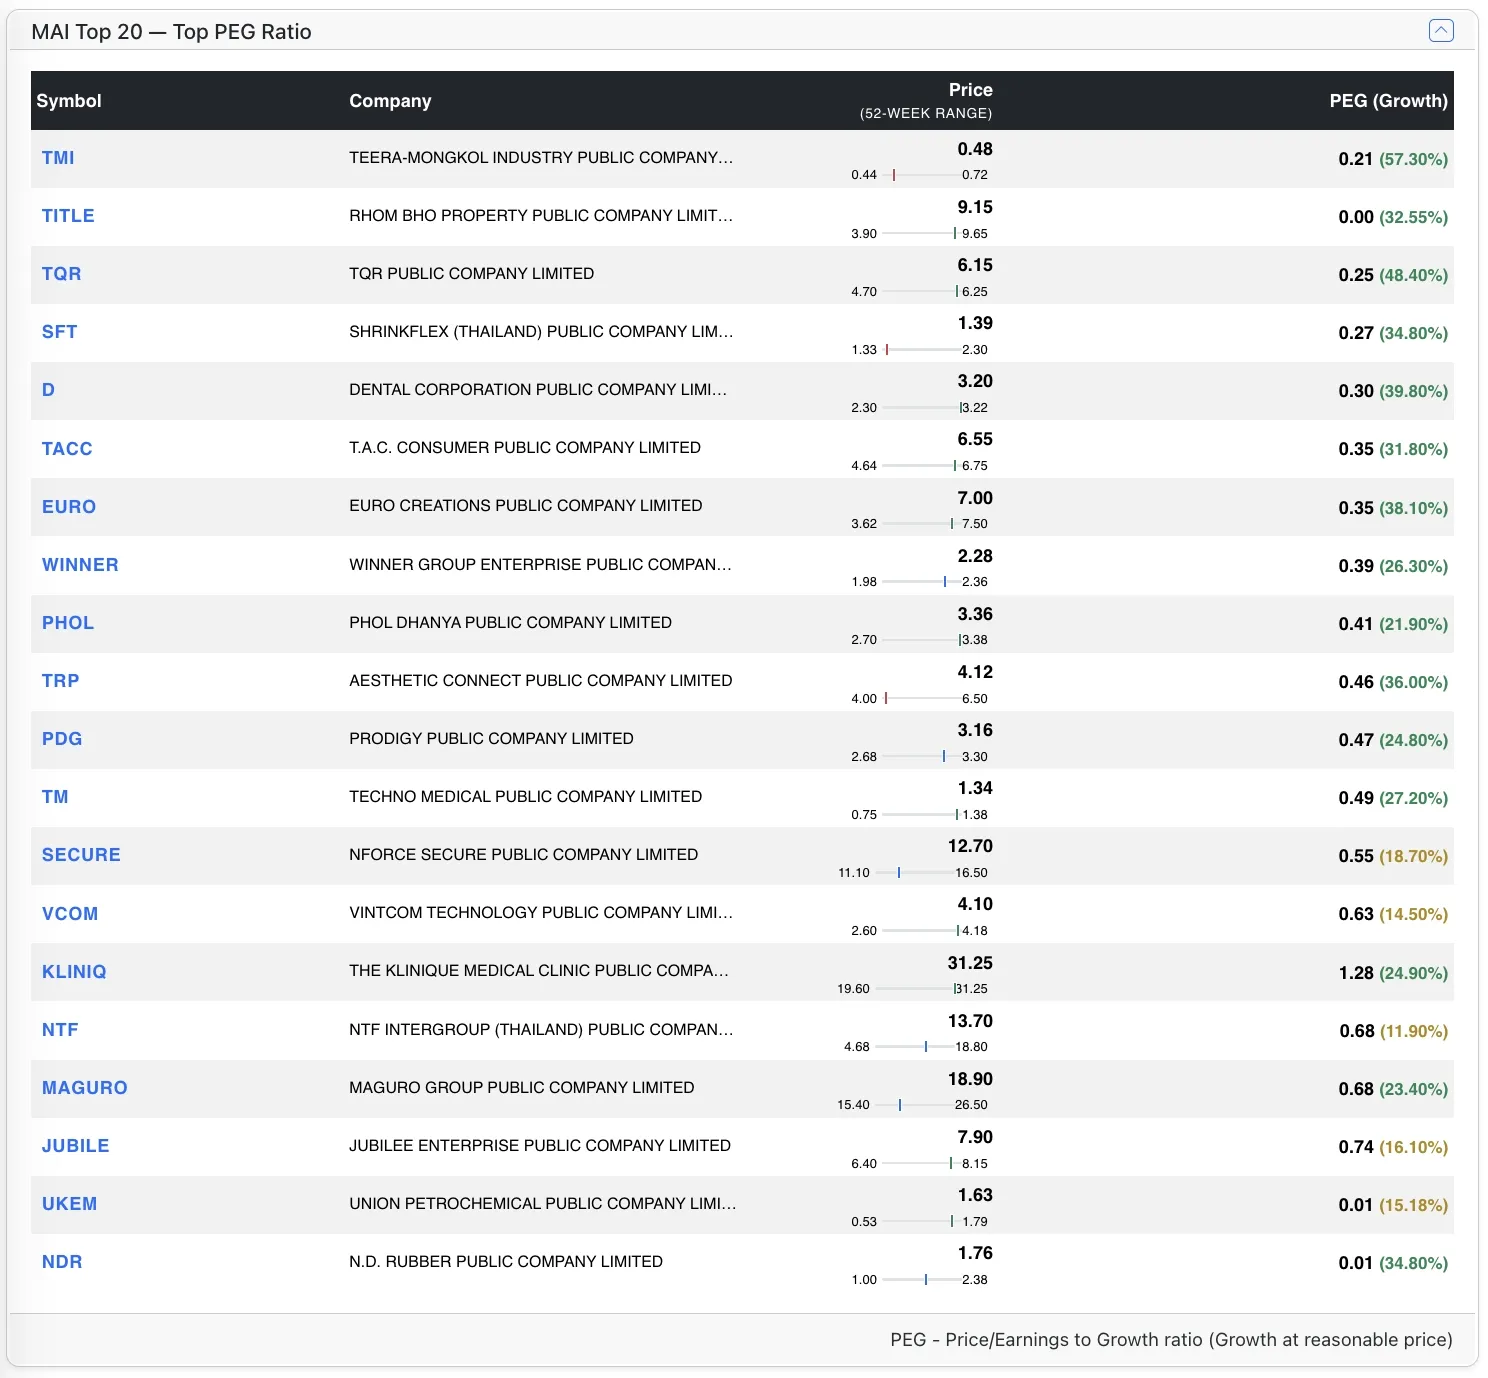Open the WINNER stock symbol link

(x=80, y=565)
